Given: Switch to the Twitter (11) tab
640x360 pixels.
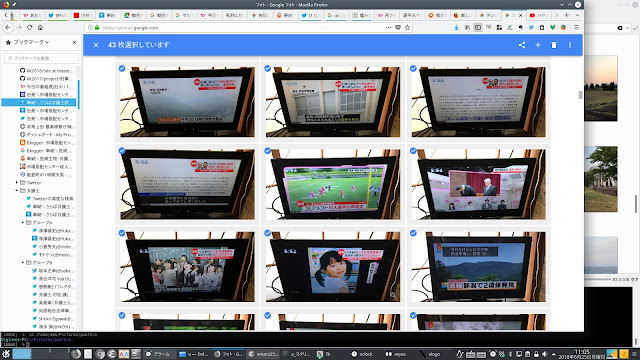Looking at the screenshot, I should pyautogui.click(x=311, y=15).
